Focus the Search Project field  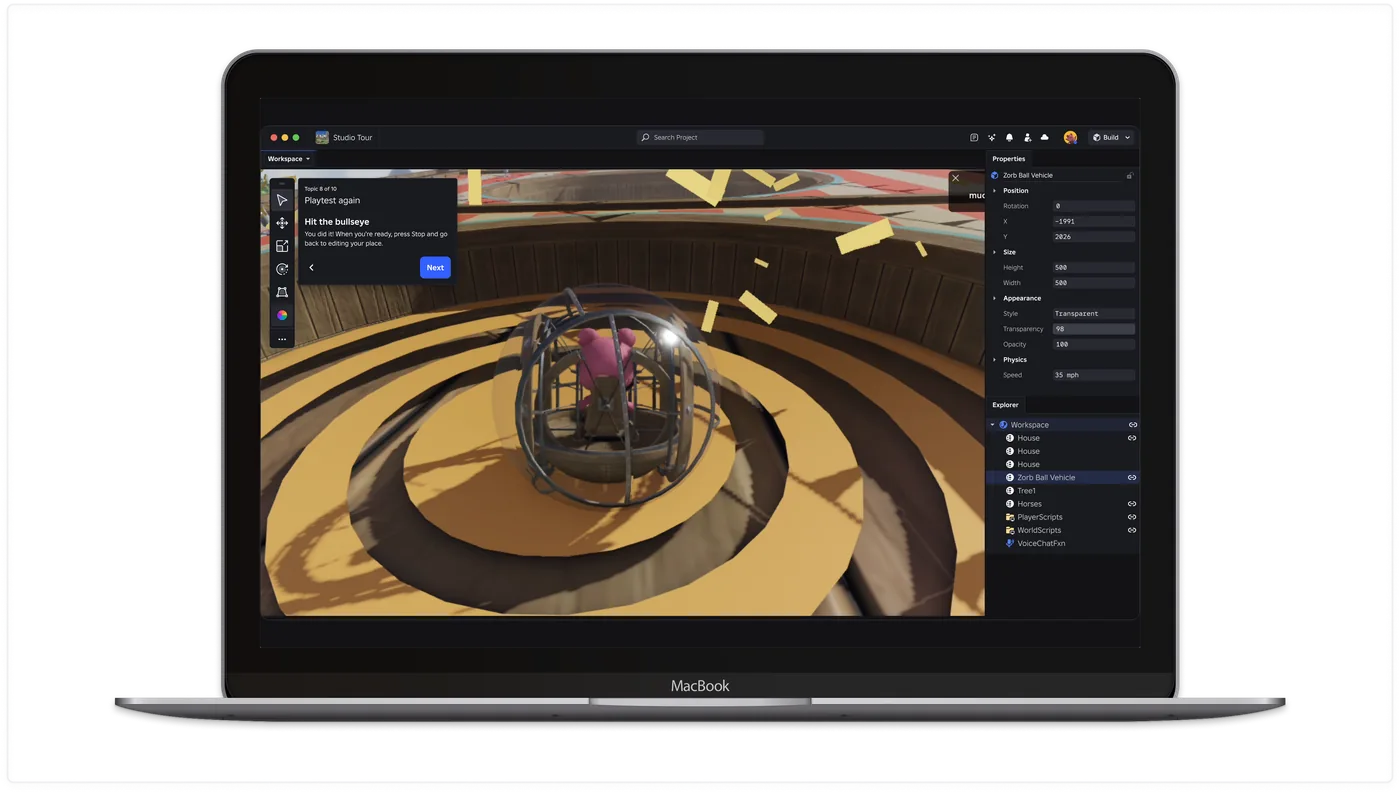[x=700, y=137]
